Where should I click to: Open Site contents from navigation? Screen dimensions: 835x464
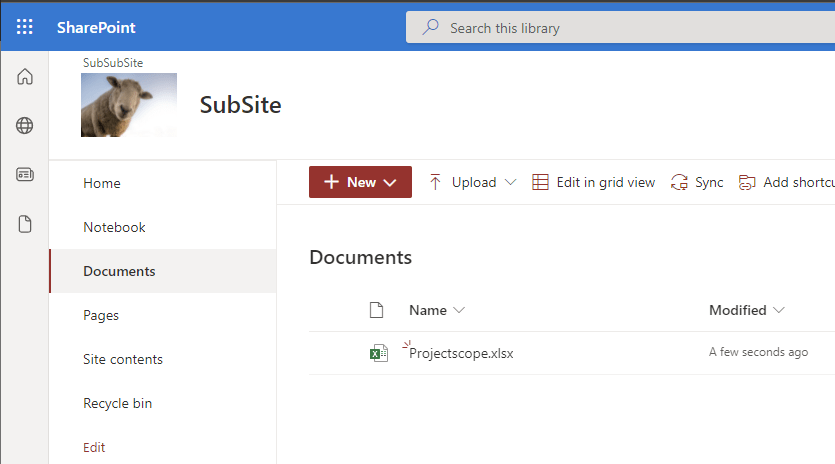(123, 359)
